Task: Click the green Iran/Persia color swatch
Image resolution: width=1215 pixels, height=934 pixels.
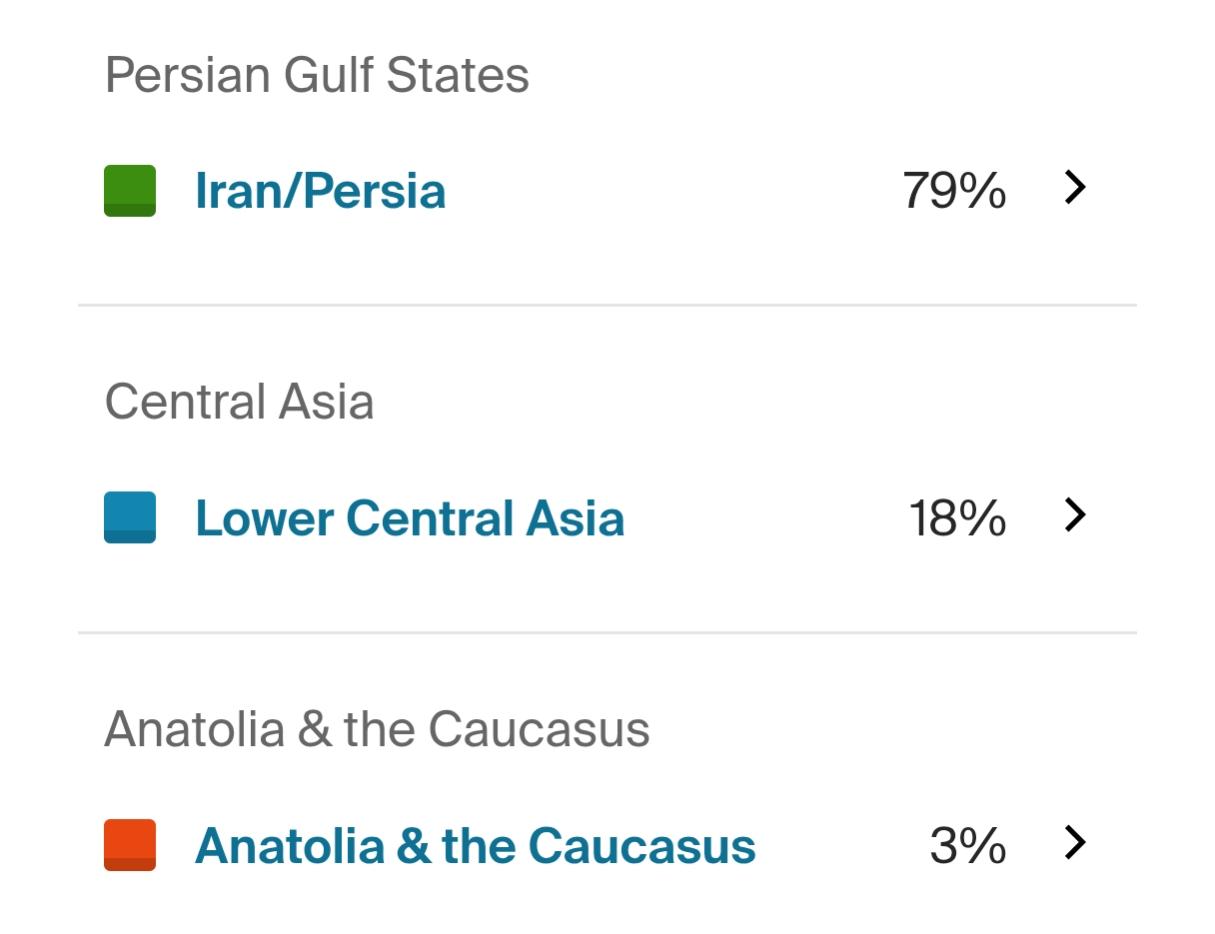Action: click(x=130, y=191)
